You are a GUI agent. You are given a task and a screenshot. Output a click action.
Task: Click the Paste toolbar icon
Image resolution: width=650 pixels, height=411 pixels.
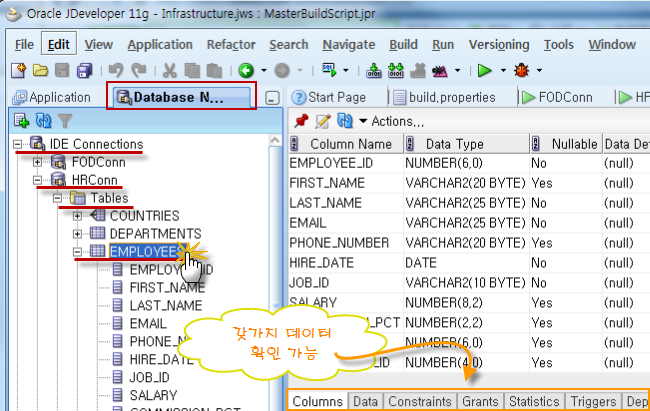pos(214,71)
